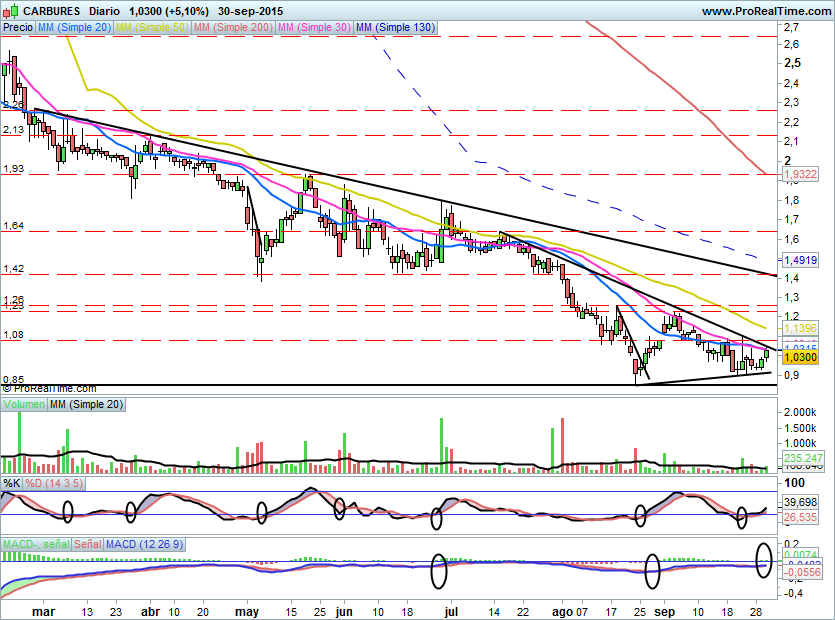The width and height of the screenshot is (835, 620).
Task: Click the 1,0300 current price tag
Action: point(800,357)
